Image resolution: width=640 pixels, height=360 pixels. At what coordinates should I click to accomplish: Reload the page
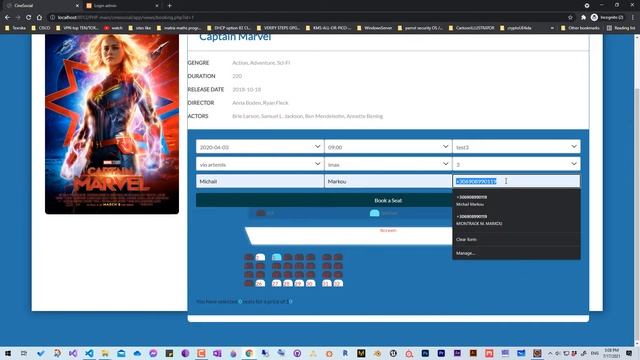(29, 18)
